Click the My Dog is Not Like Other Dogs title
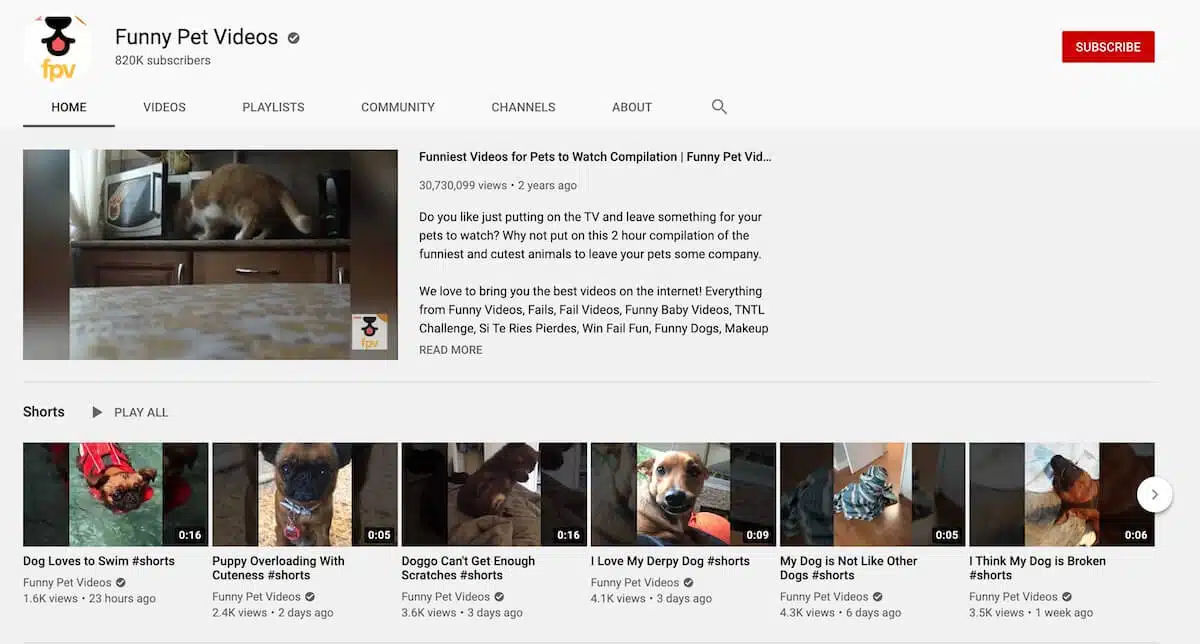 [x=848, y=568]
